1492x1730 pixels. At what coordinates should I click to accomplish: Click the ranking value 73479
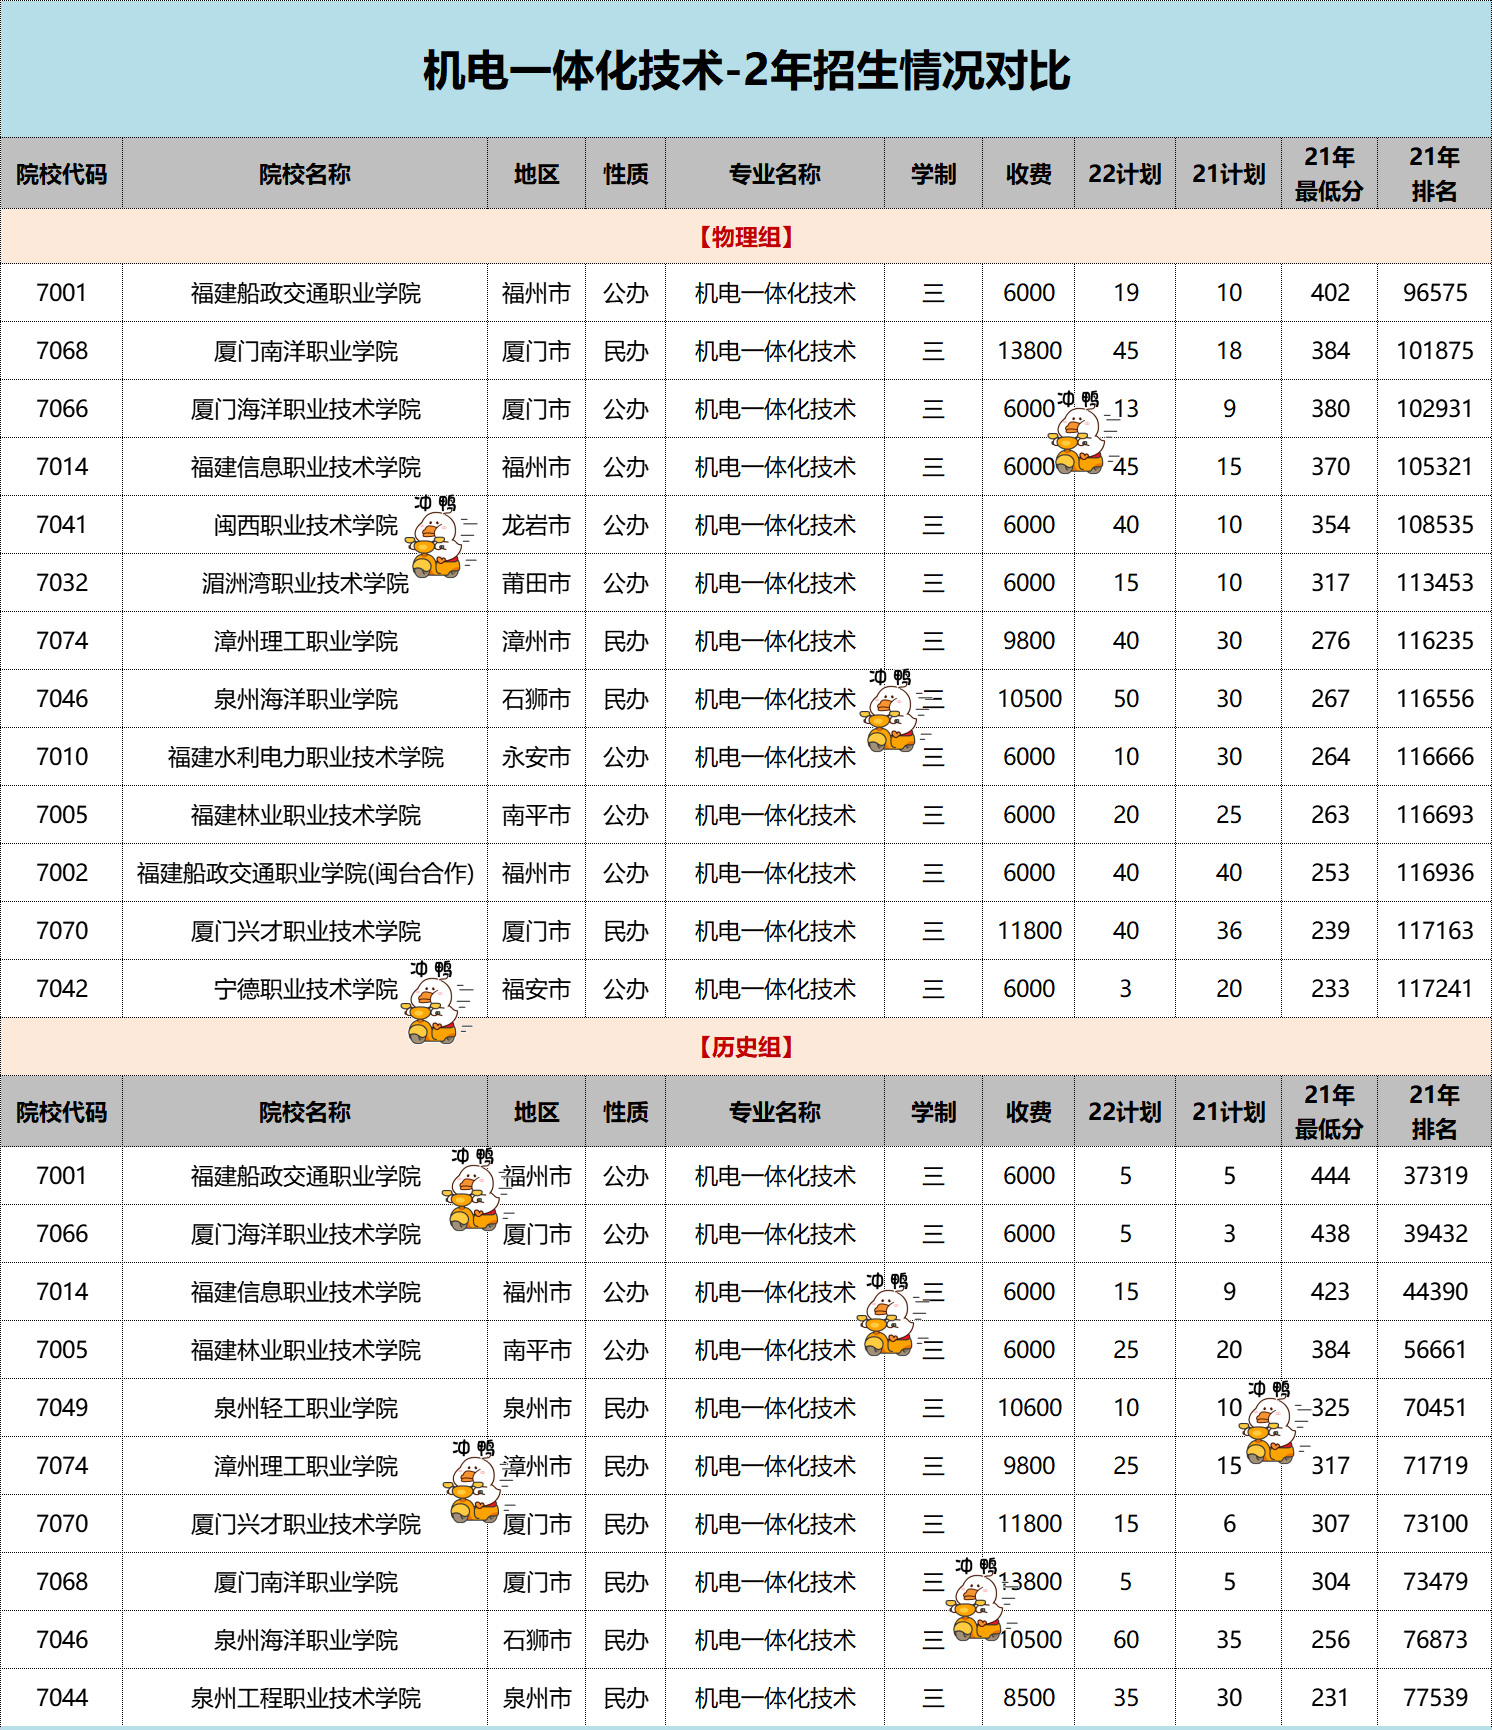tap(1434, 1582)
